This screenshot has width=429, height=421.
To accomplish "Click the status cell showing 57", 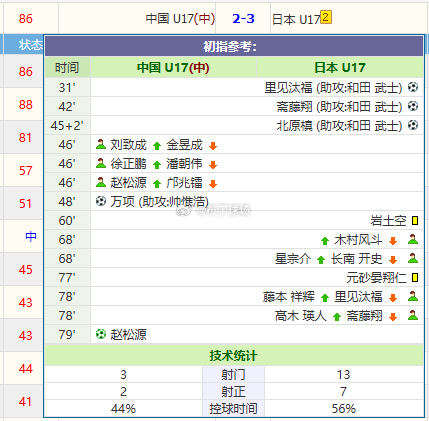I will pos(26,171).
